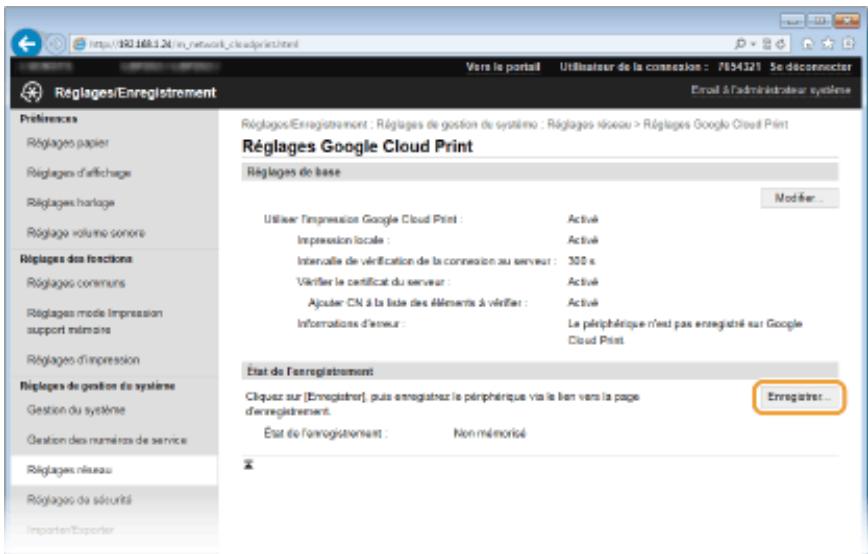Click the 300 s interval value
The height and width of the screenshot is (554, 868).
pos(581,261)
